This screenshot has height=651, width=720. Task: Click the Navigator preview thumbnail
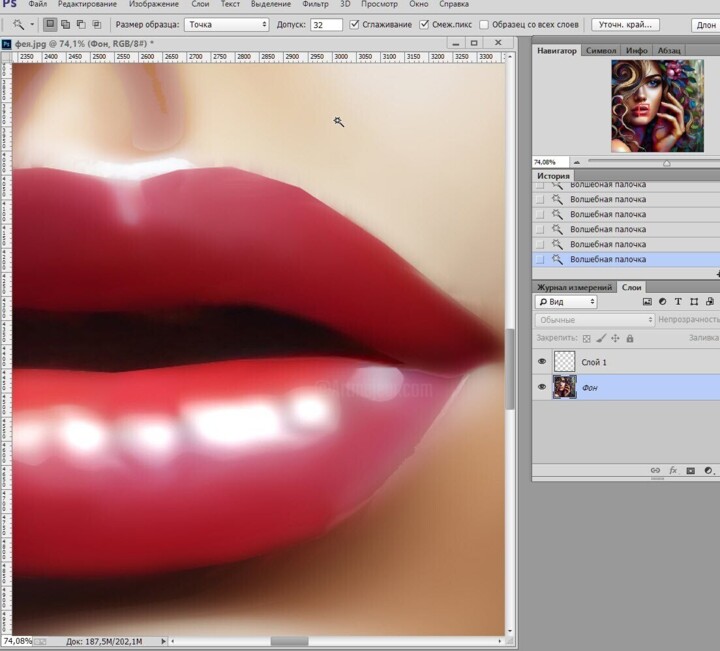(x=657, y=106)
